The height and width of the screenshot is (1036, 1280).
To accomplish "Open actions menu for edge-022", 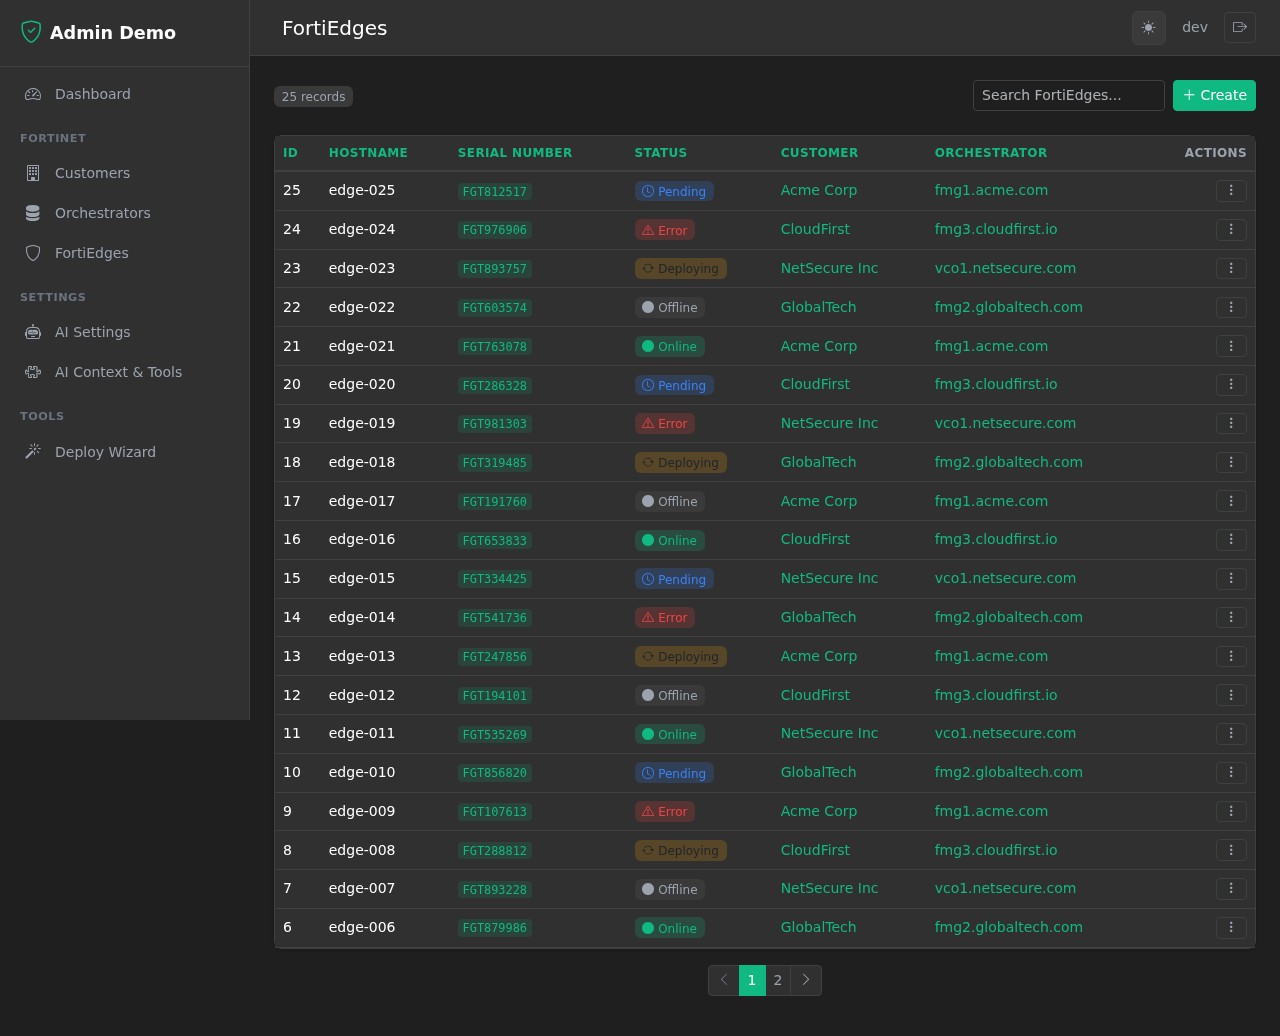I will click(1231, 307).
